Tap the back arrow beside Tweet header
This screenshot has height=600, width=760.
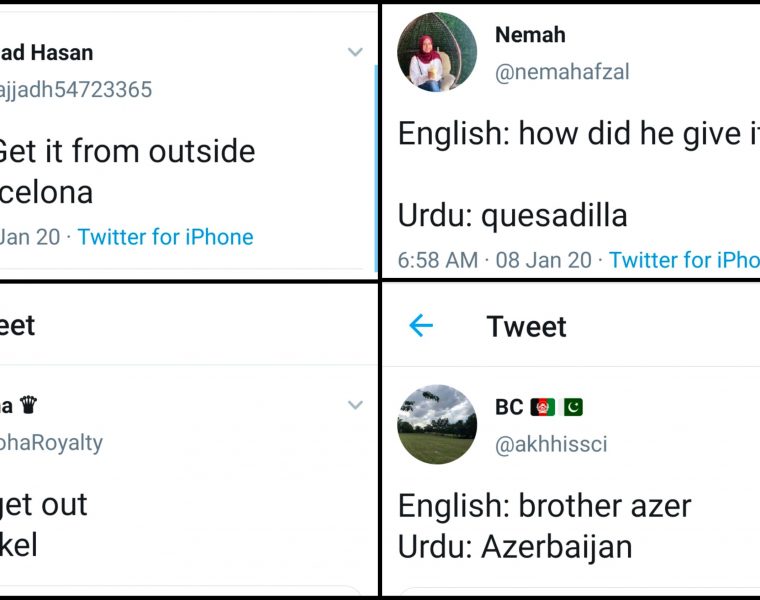click(421, 326)
